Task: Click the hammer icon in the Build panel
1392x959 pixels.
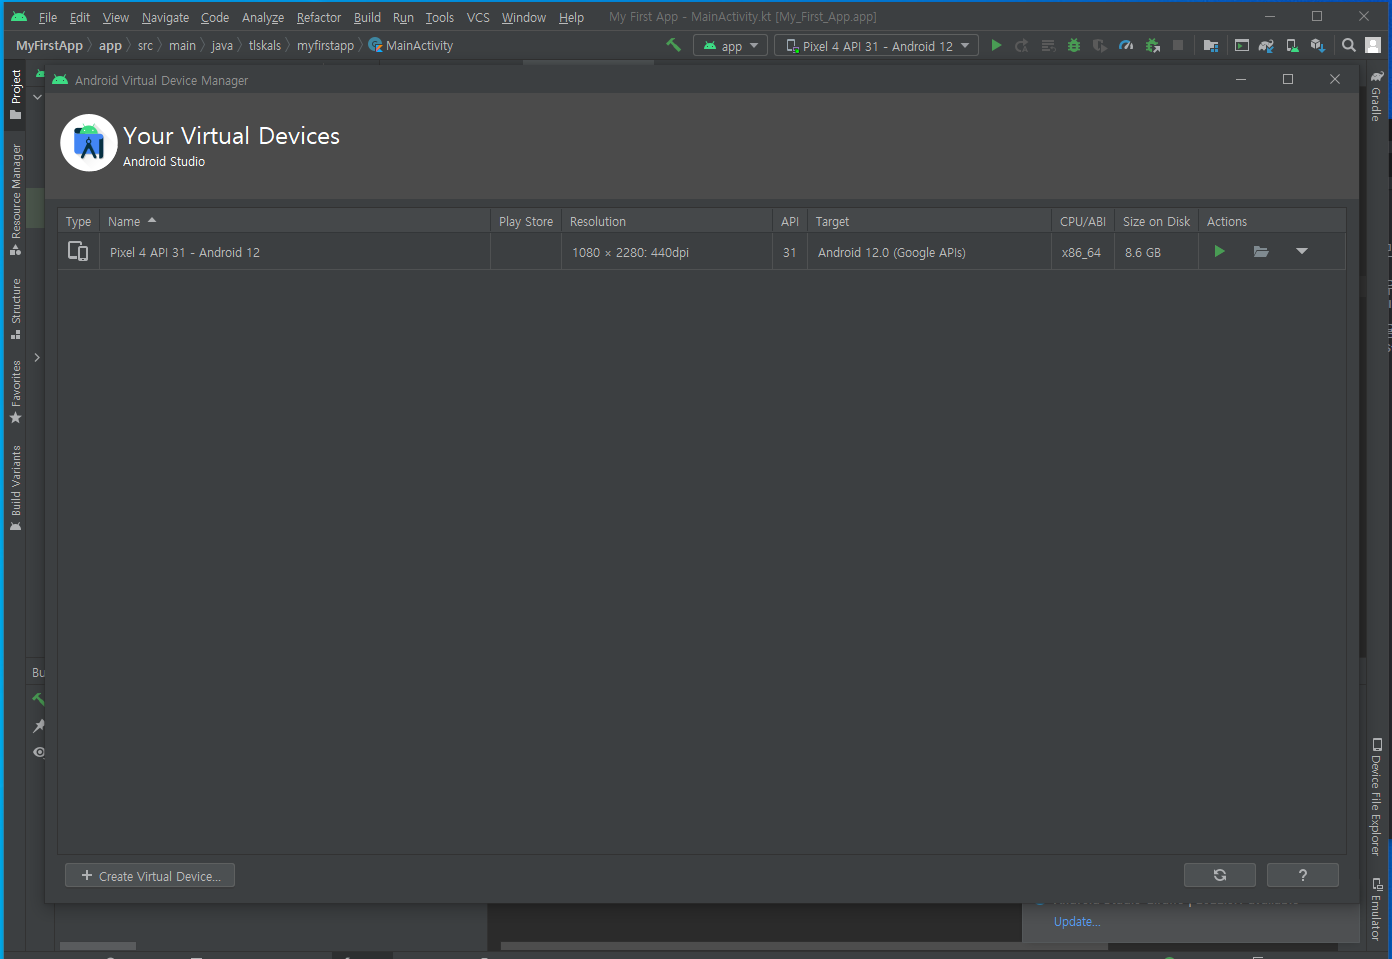Action: click(39, 699)
